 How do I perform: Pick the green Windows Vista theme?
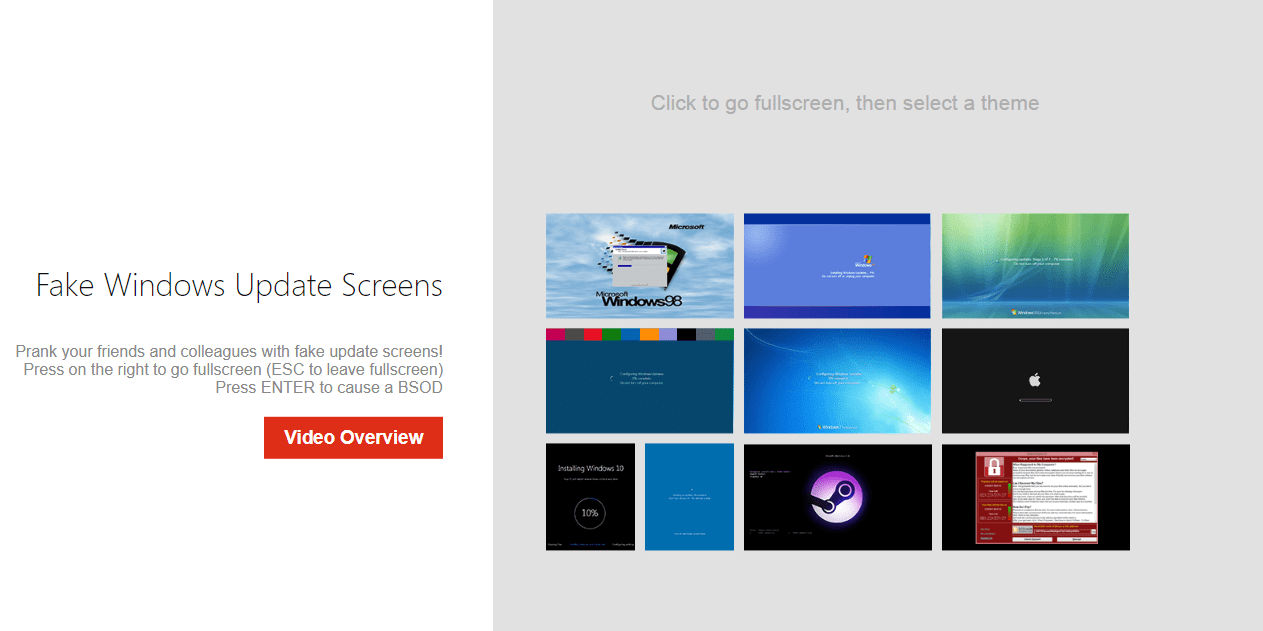click(x=1035, y=266)
